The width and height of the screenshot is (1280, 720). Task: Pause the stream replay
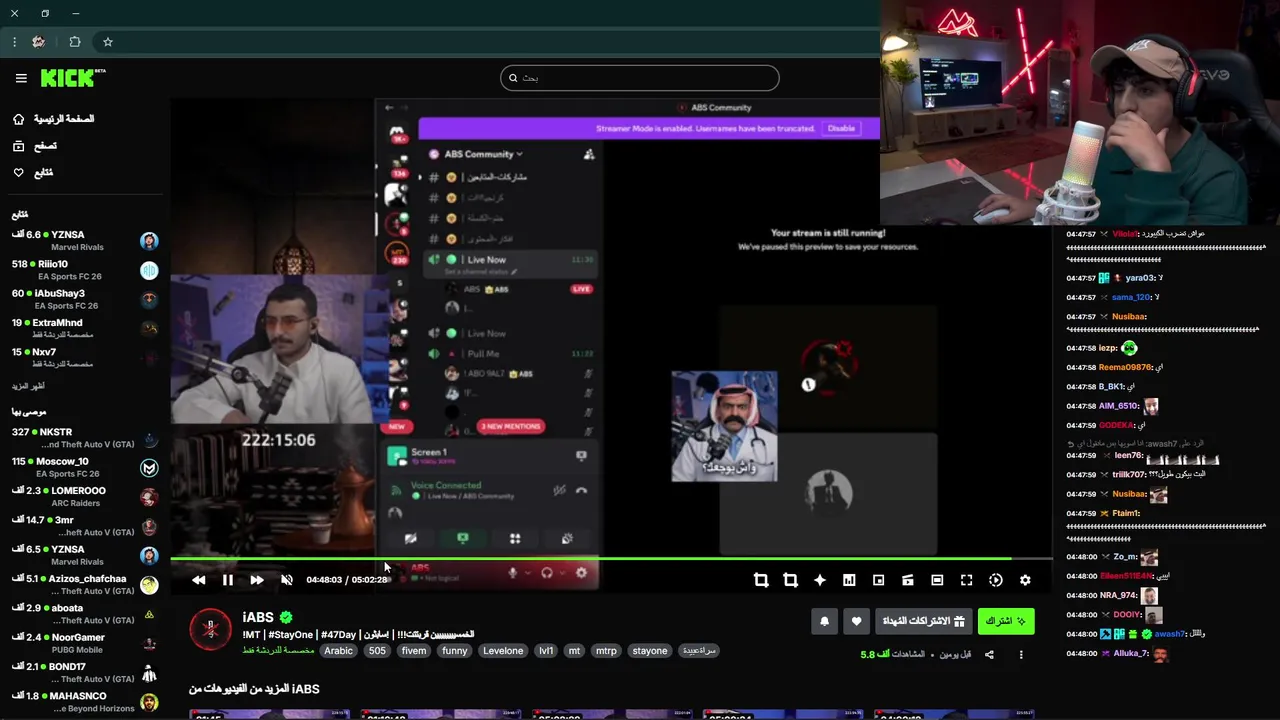click(228, 580)
